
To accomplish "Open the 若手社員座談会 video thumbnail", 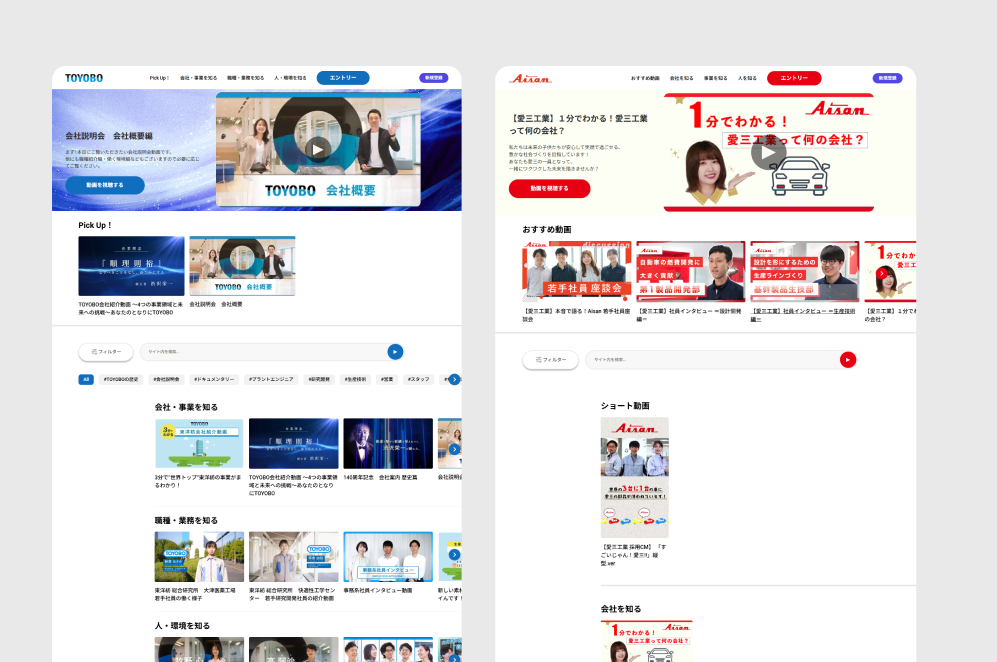I will coord(577,272).
